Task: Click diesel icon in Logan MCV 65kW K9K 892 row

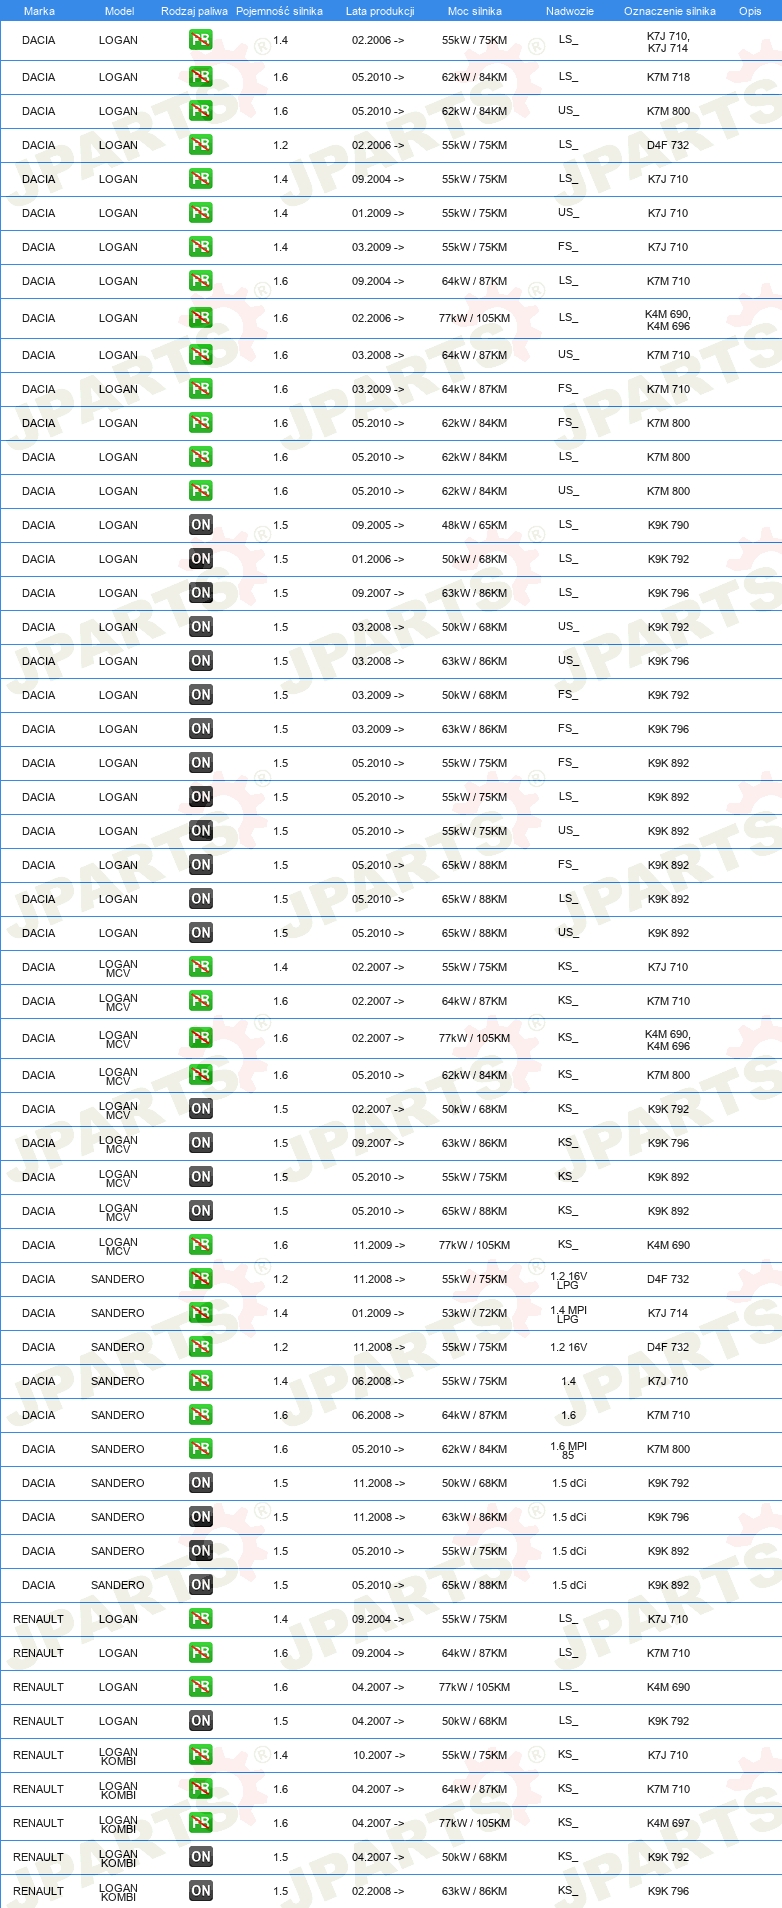Action: pos(201,1211)
